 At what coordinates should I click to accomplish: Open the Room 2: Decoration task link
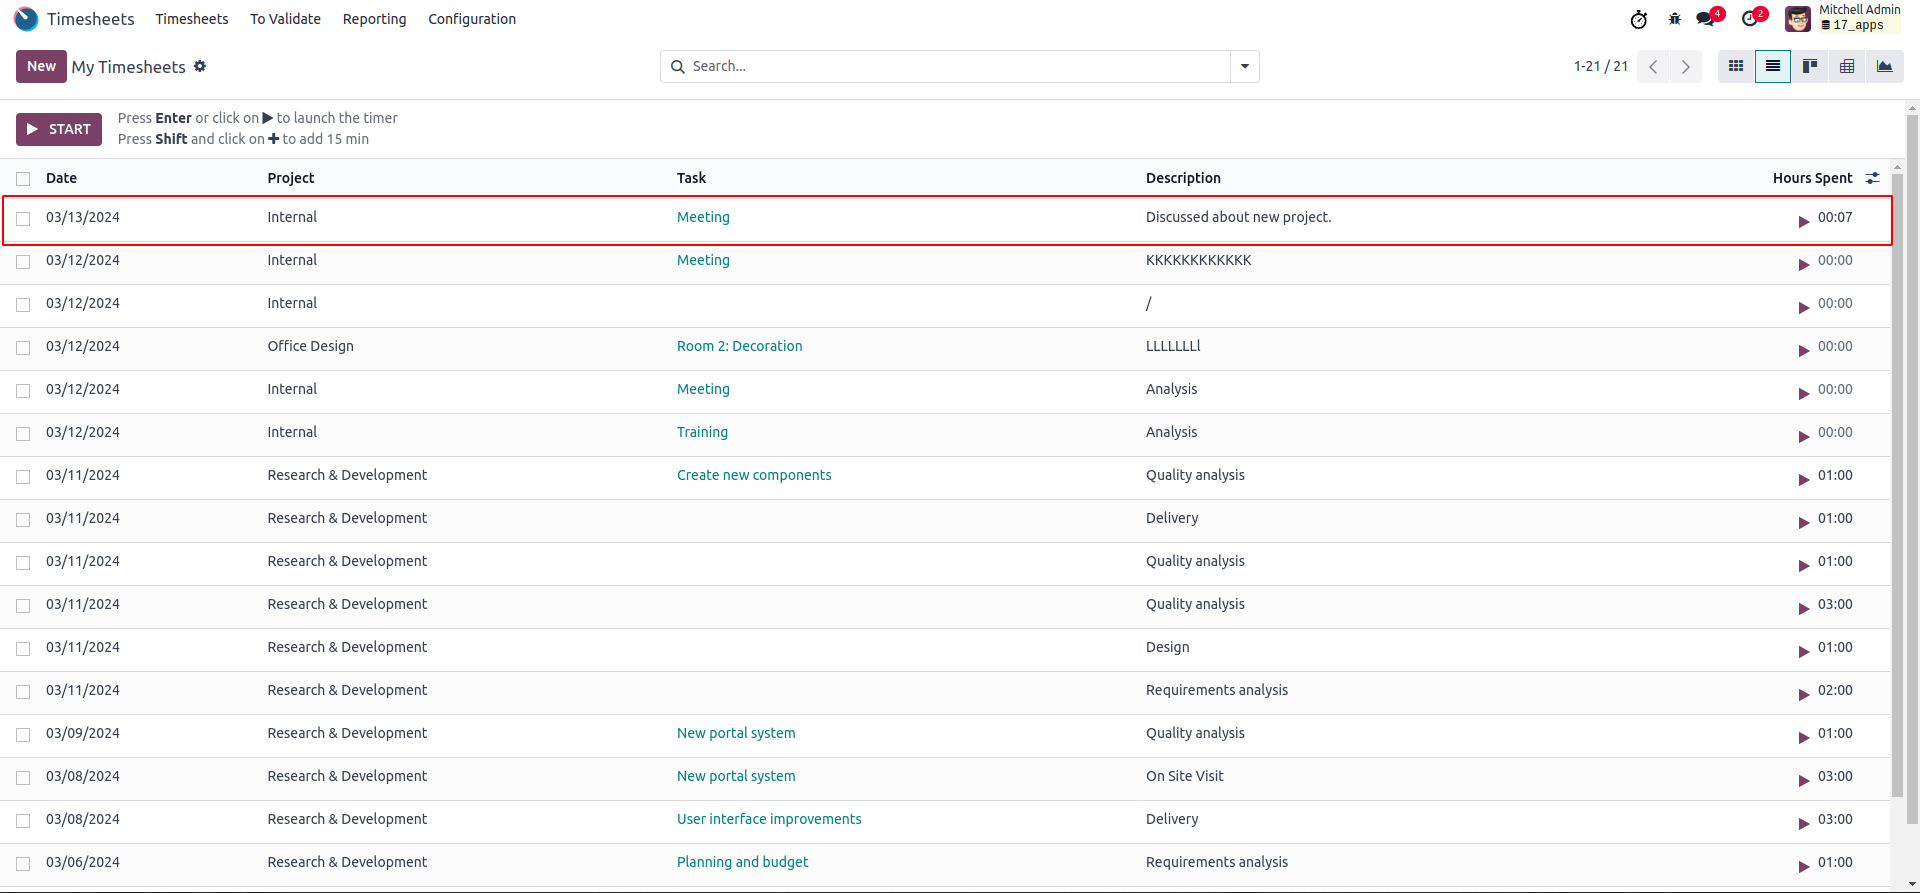point(739,346)
